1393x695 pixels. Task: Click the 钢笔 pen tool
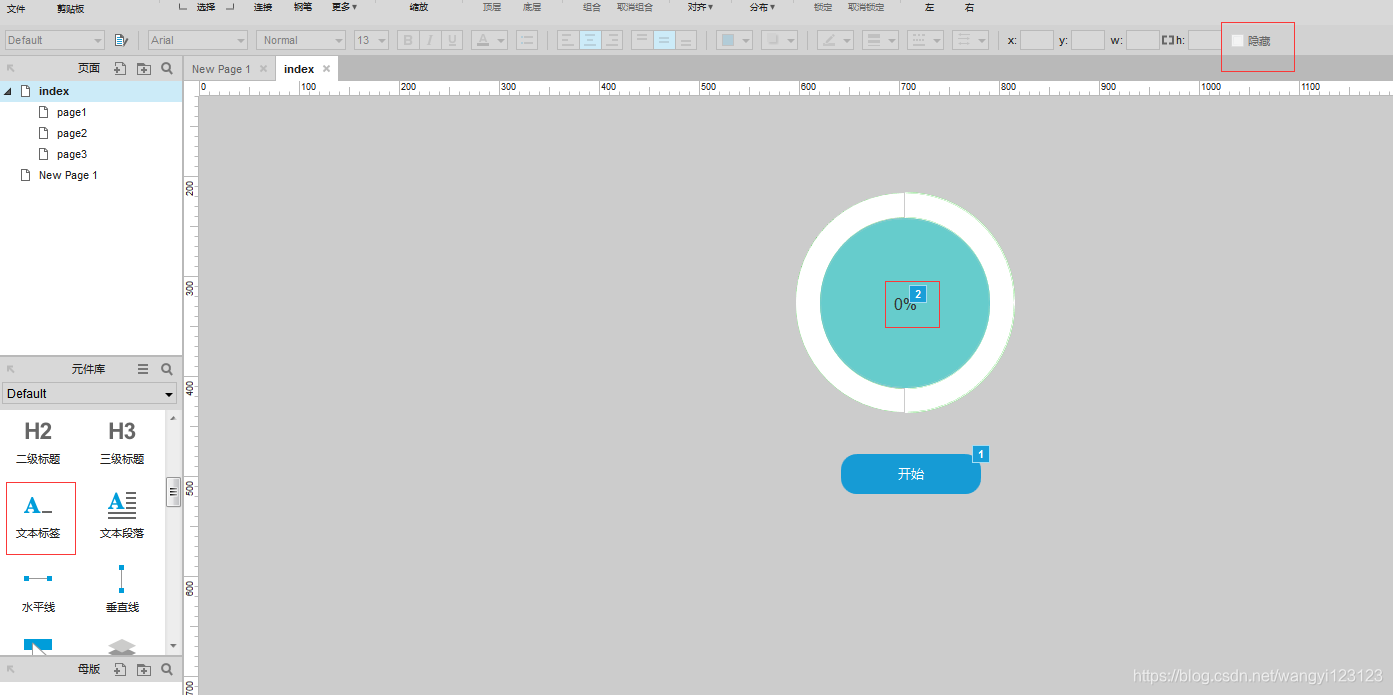point(303,7)
